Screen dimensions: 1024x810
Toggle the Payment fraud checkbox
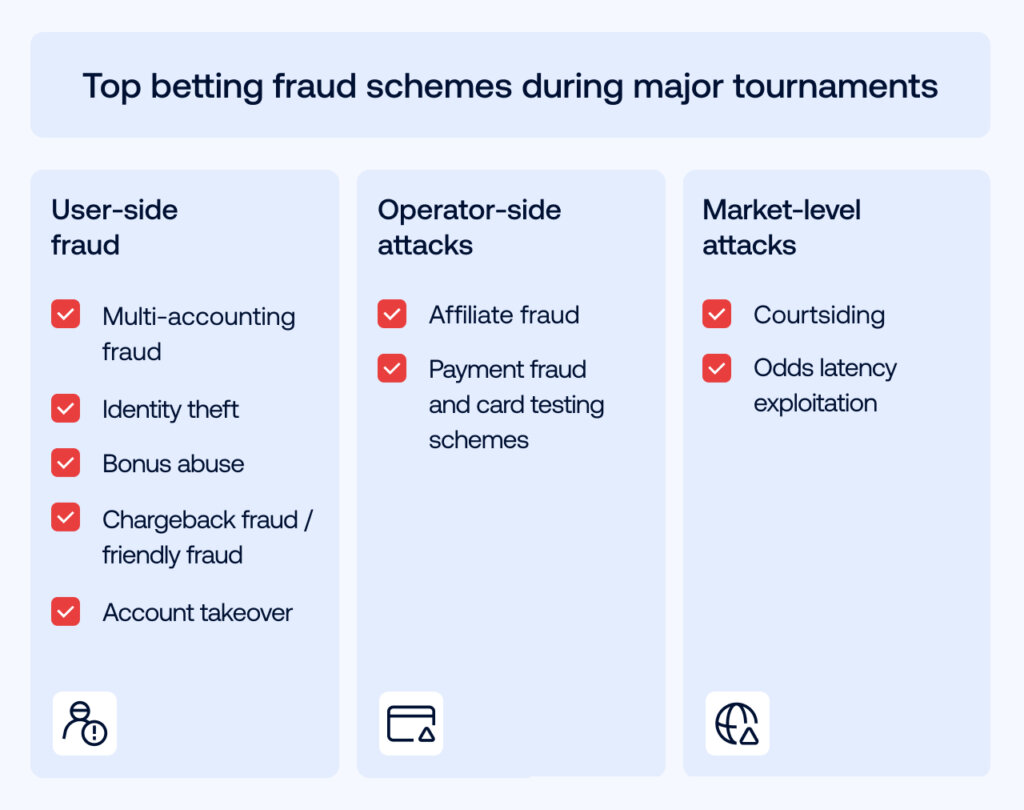tap(392, 368)
